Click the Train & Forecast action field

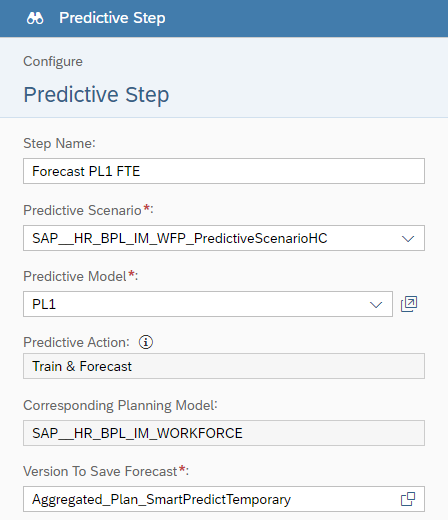click(x=224, y=366)
